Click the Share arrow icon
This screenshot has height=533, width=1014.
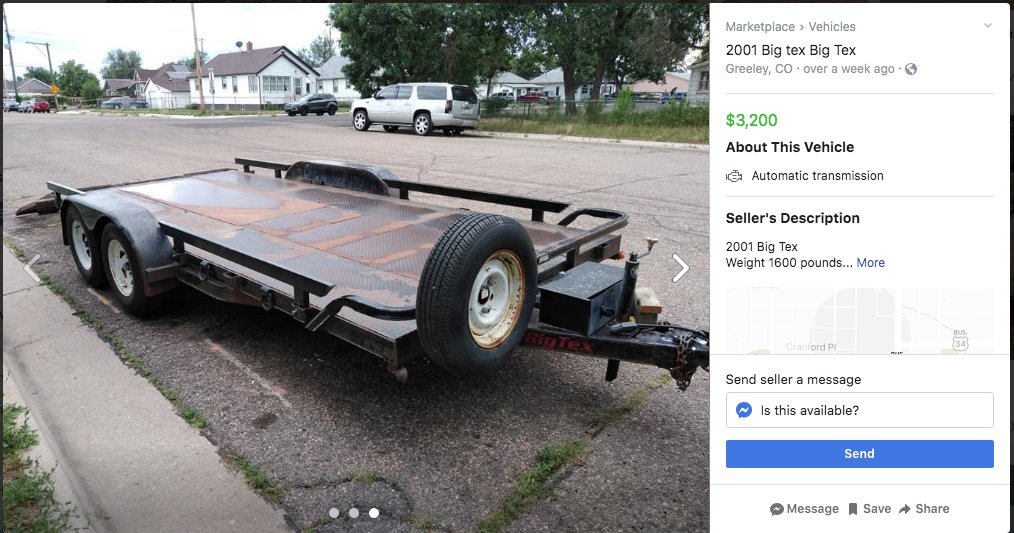pyautogui.click(x=904, y=509)
